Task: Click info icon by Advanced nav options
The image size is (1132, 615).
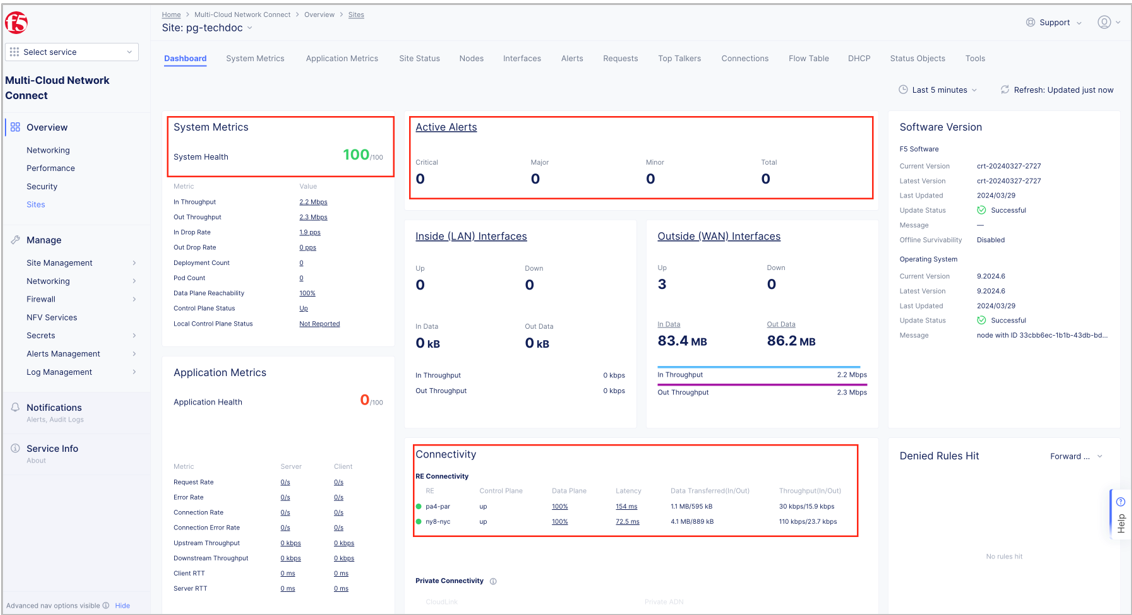Action: [106, 606]
